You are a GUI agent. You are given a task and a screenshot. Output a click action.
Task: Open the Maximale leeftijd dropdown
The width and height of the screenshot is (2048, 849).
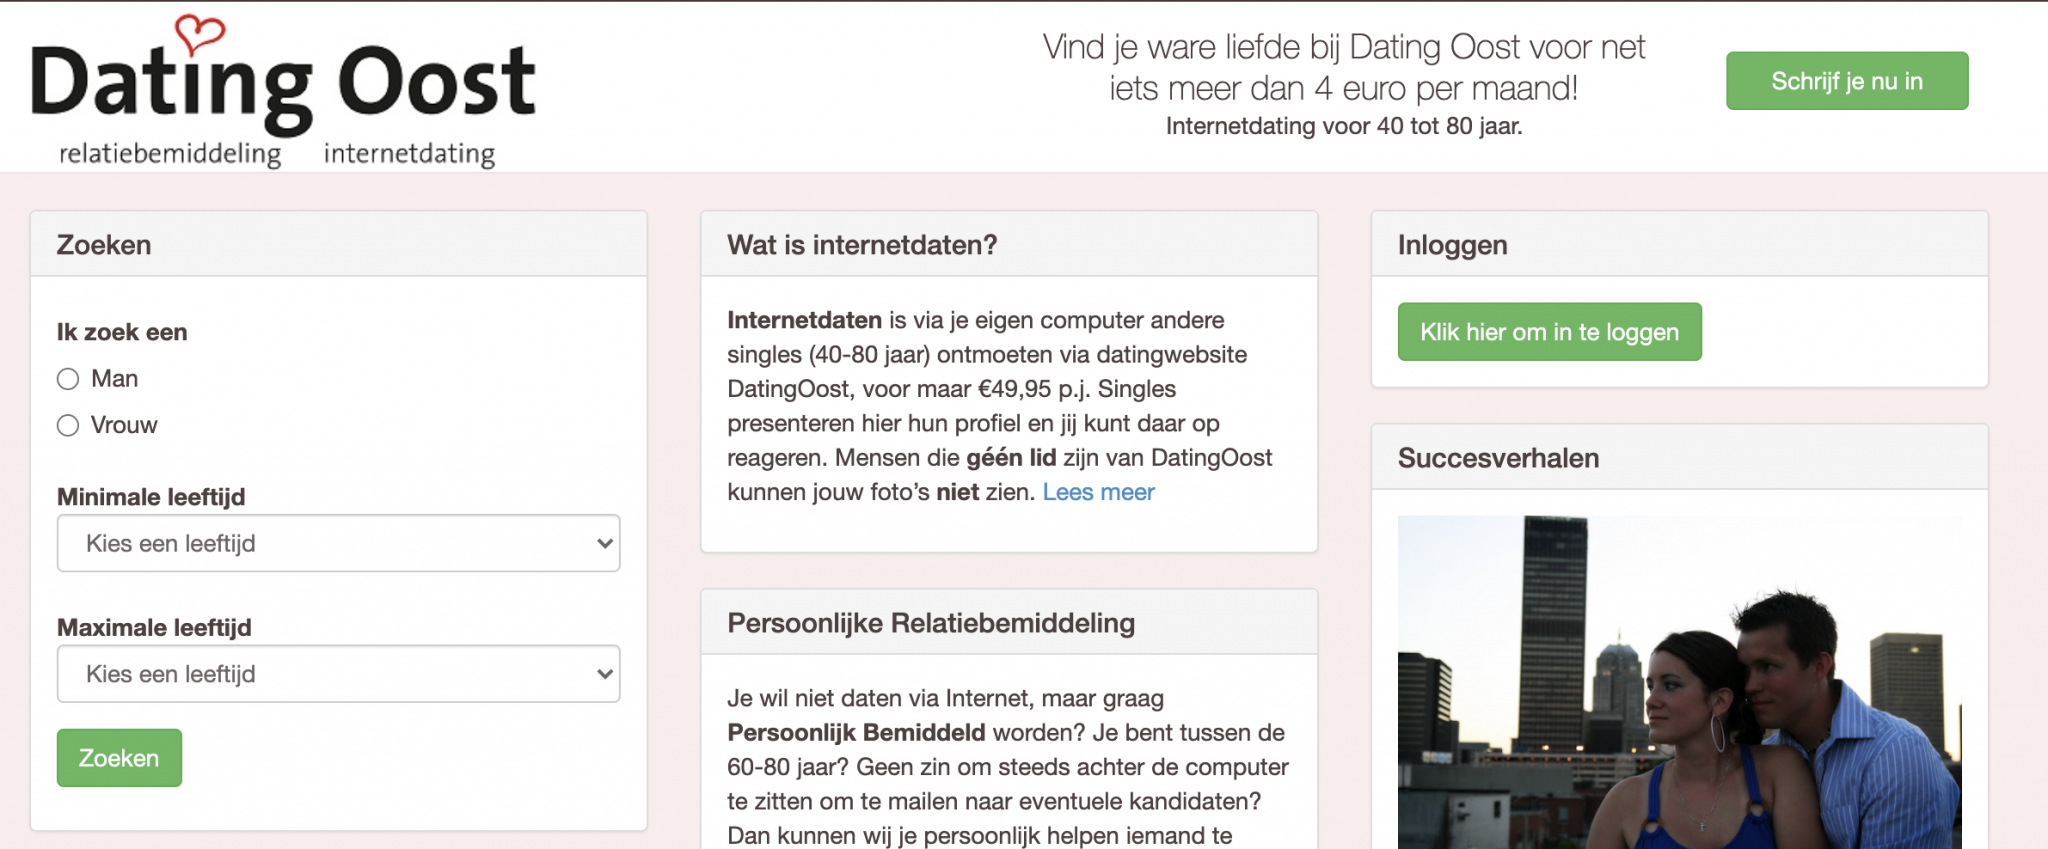(x=338, y=674)
